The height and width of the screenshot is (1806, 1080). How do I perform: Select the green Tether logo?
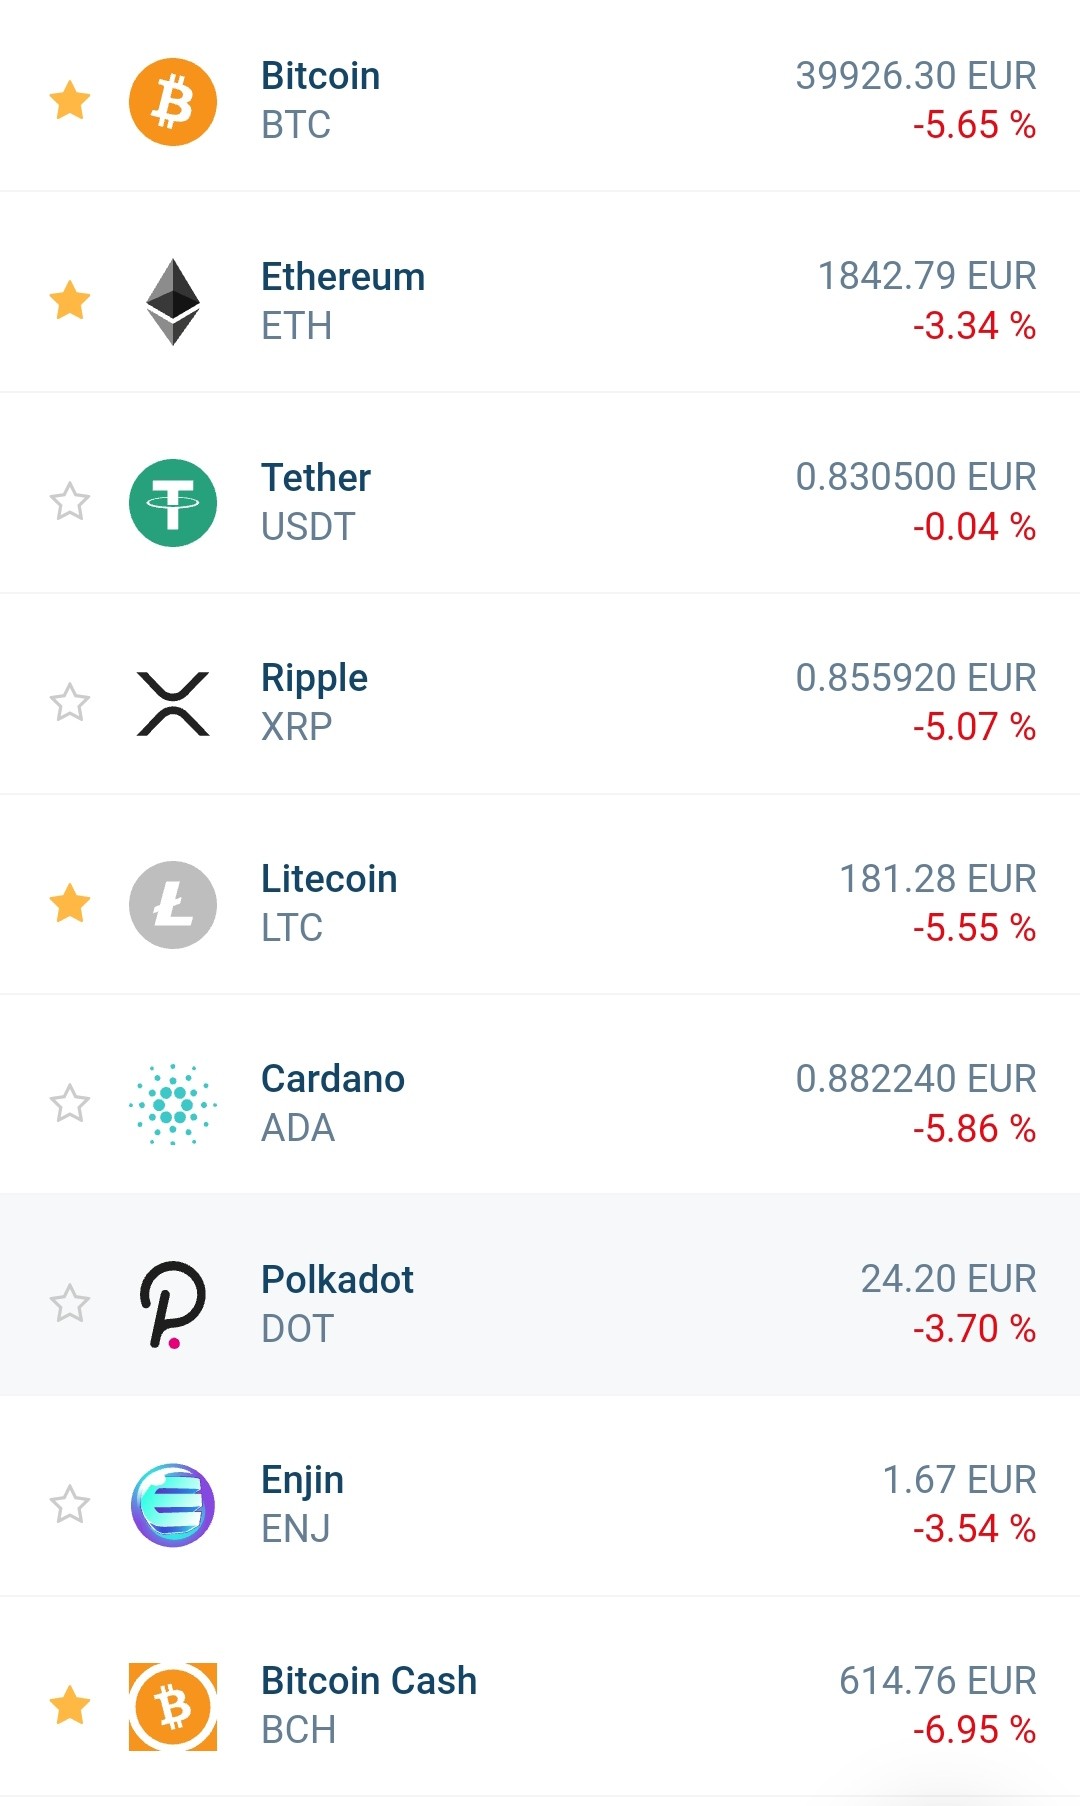pos(173,503)
